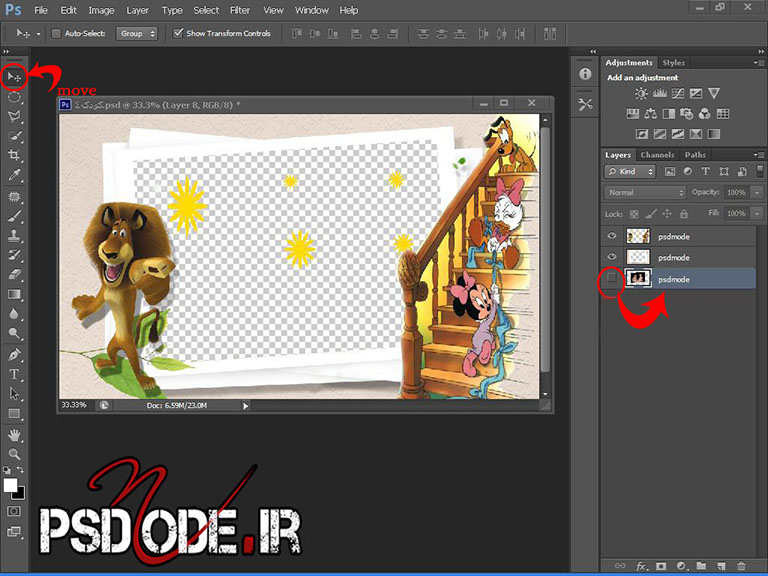
Task: Open layer filter Kind dropdown
Action: click(x=630, y=171)
